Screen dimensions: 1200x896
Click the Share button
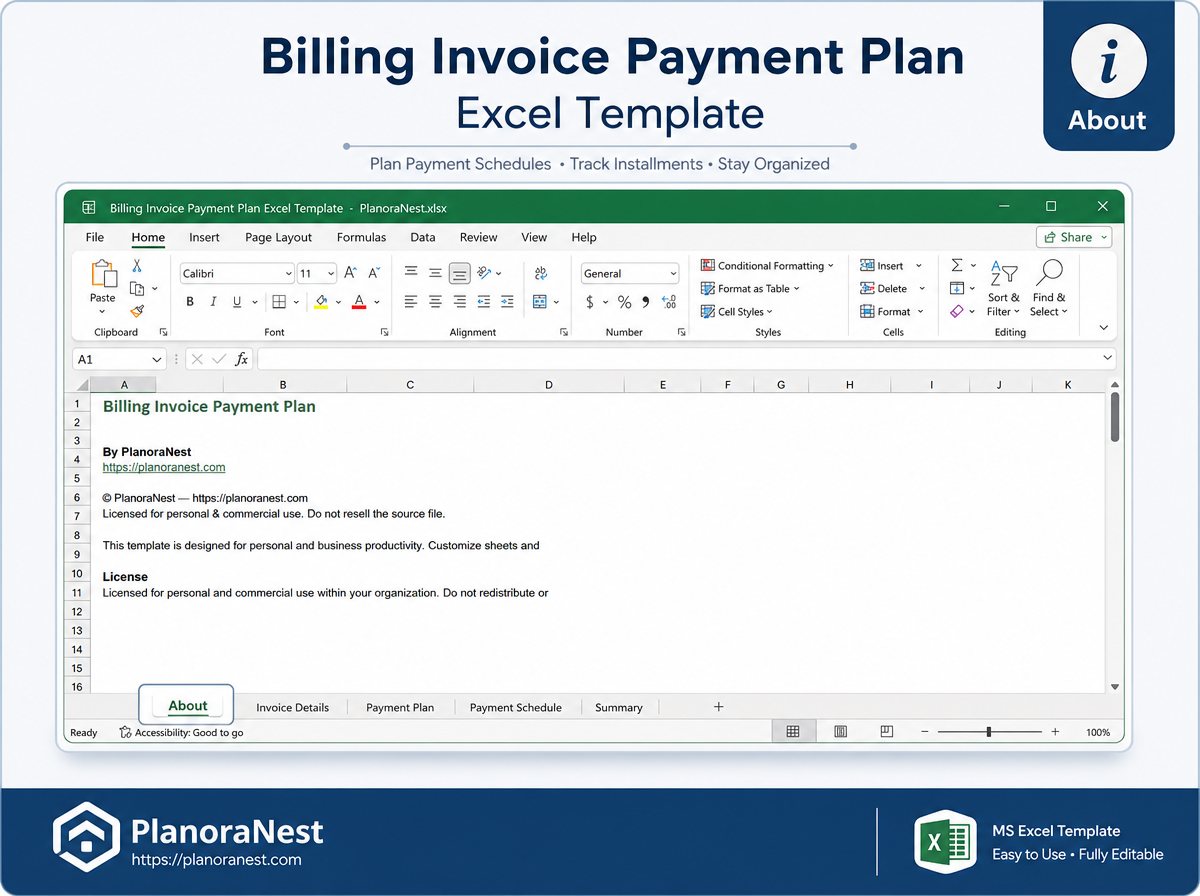tap(1074, 237)
